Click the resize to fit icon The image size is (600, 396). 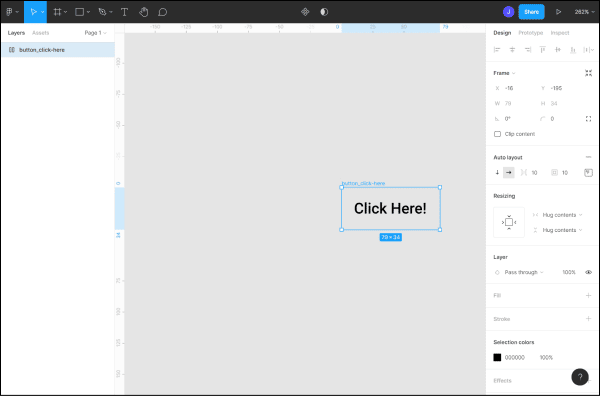(589, 73)
